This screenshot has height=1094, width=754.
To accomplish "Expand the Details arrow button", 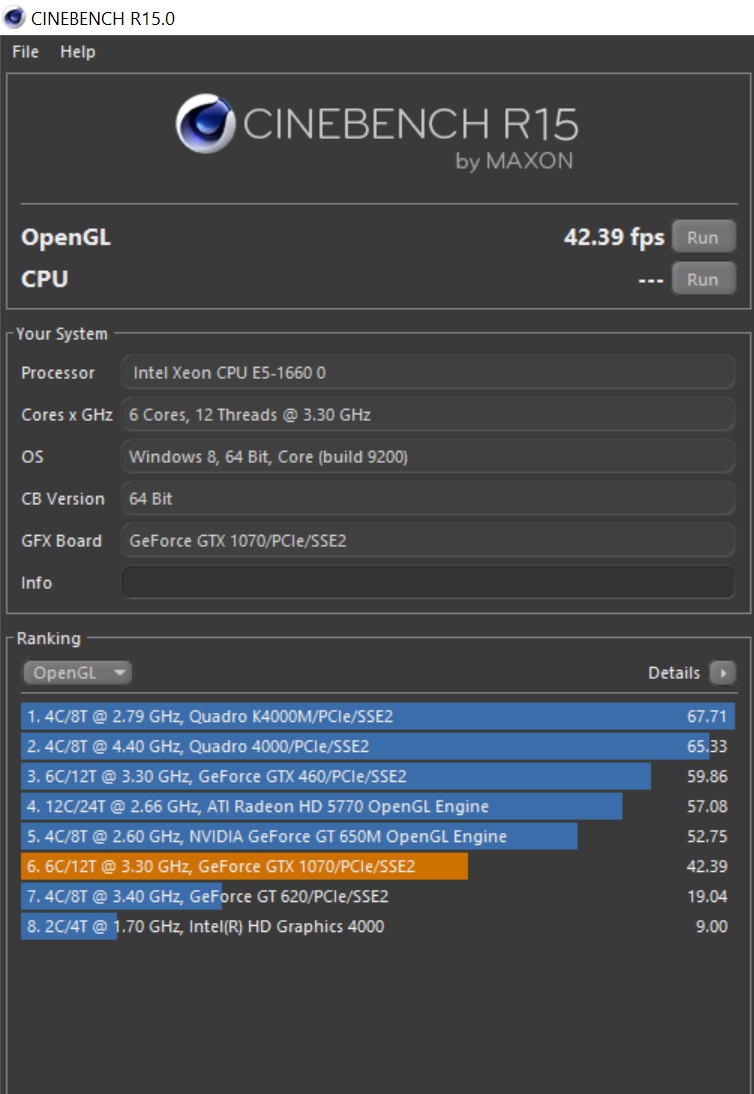I will (722, 673).
